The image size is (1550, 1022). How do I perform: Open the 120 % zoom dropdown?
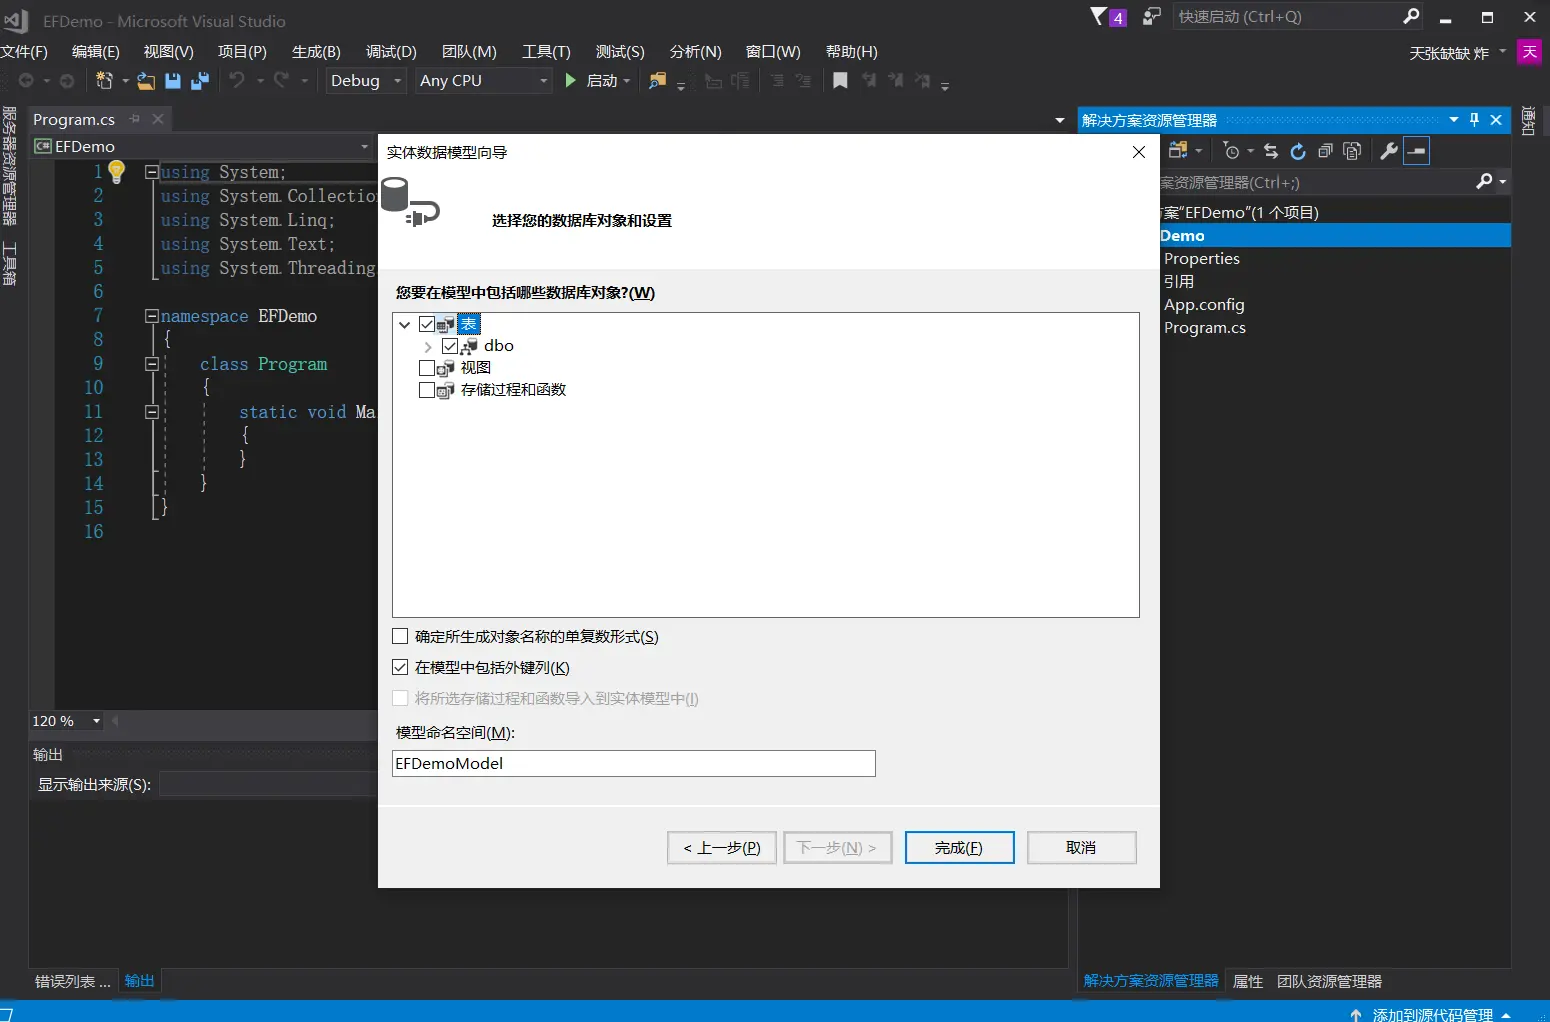pos(97,721)
